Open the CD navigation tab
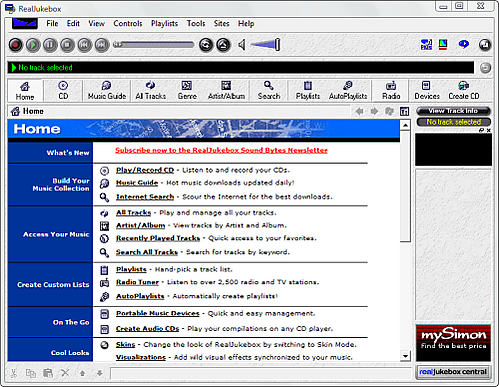Viewport: 499px width, 387px height. tap(63, 91)
